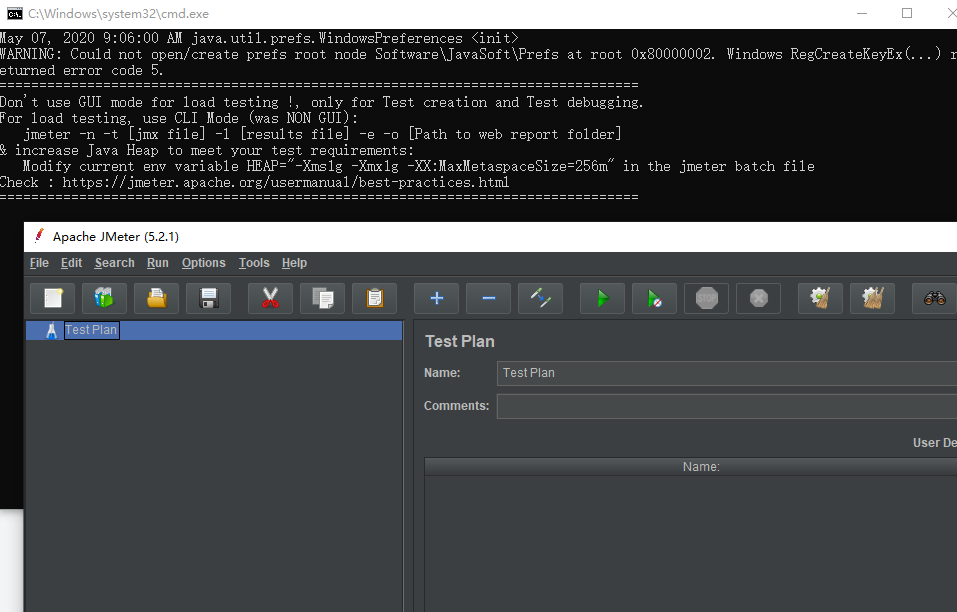Click the Open file folder icon
Screen dimensions: 957x612
tap(156, 298)
